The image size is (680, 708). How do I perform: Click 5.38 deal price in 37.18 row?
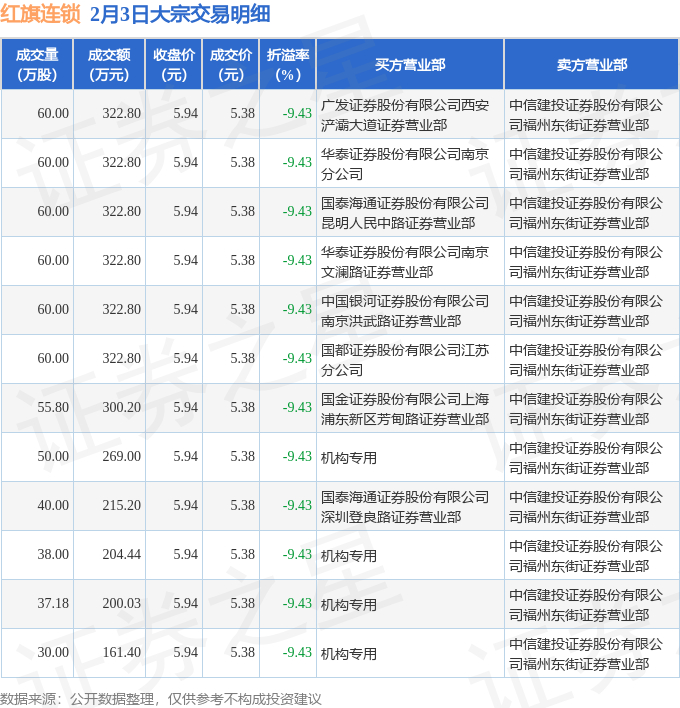click(242, 603)
